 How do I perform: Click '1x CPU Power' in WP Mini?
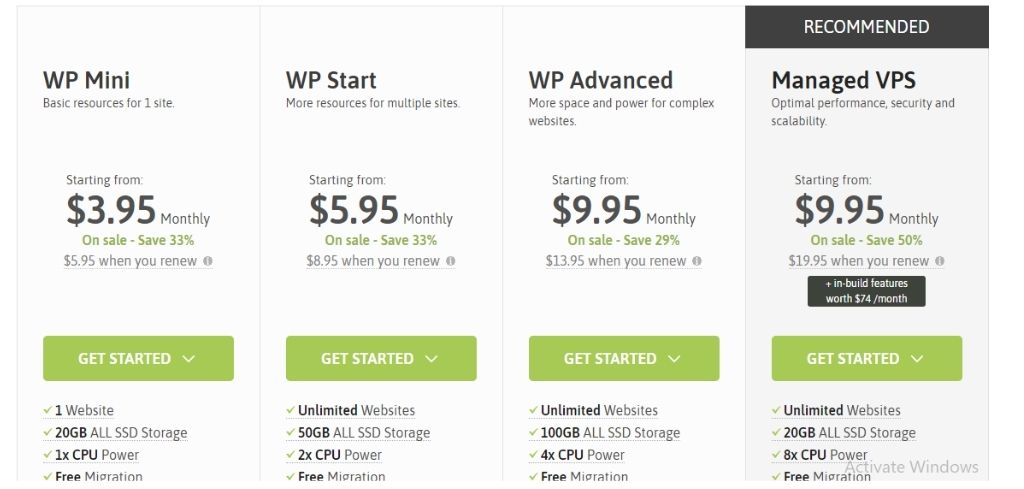point(97,455)
